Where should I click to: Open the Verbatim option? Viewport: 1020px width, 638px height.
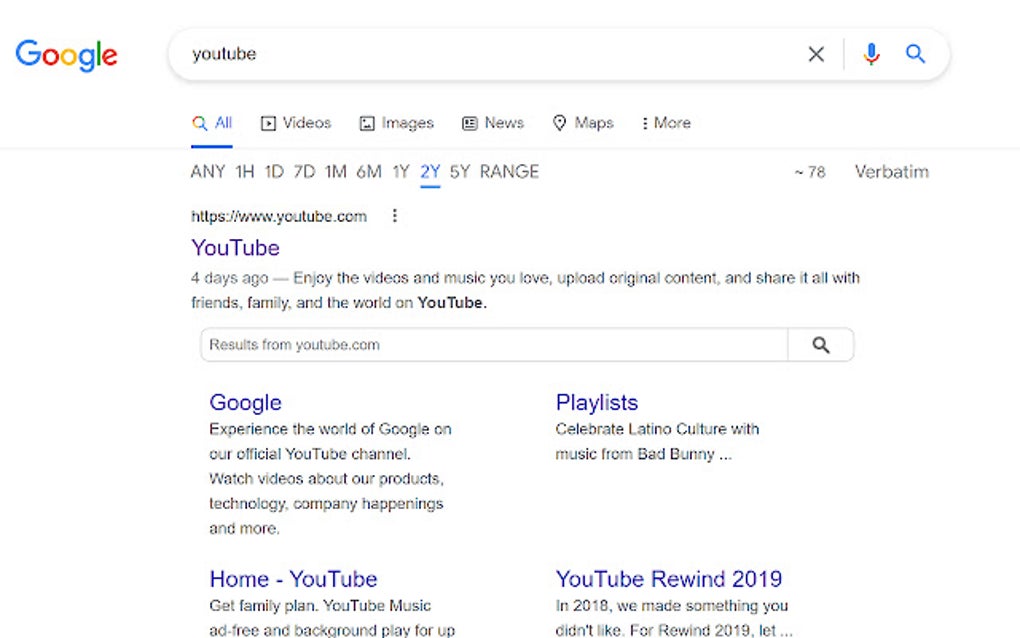pos(890,171)
